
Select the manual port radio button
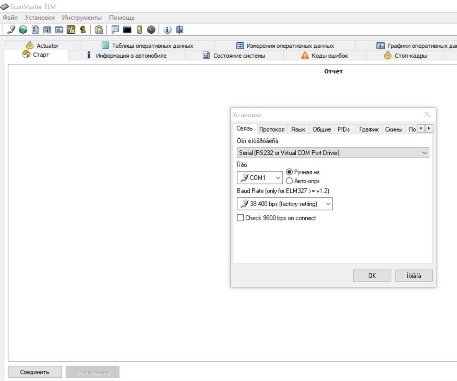pyautogui.click(x=289, y=172)
